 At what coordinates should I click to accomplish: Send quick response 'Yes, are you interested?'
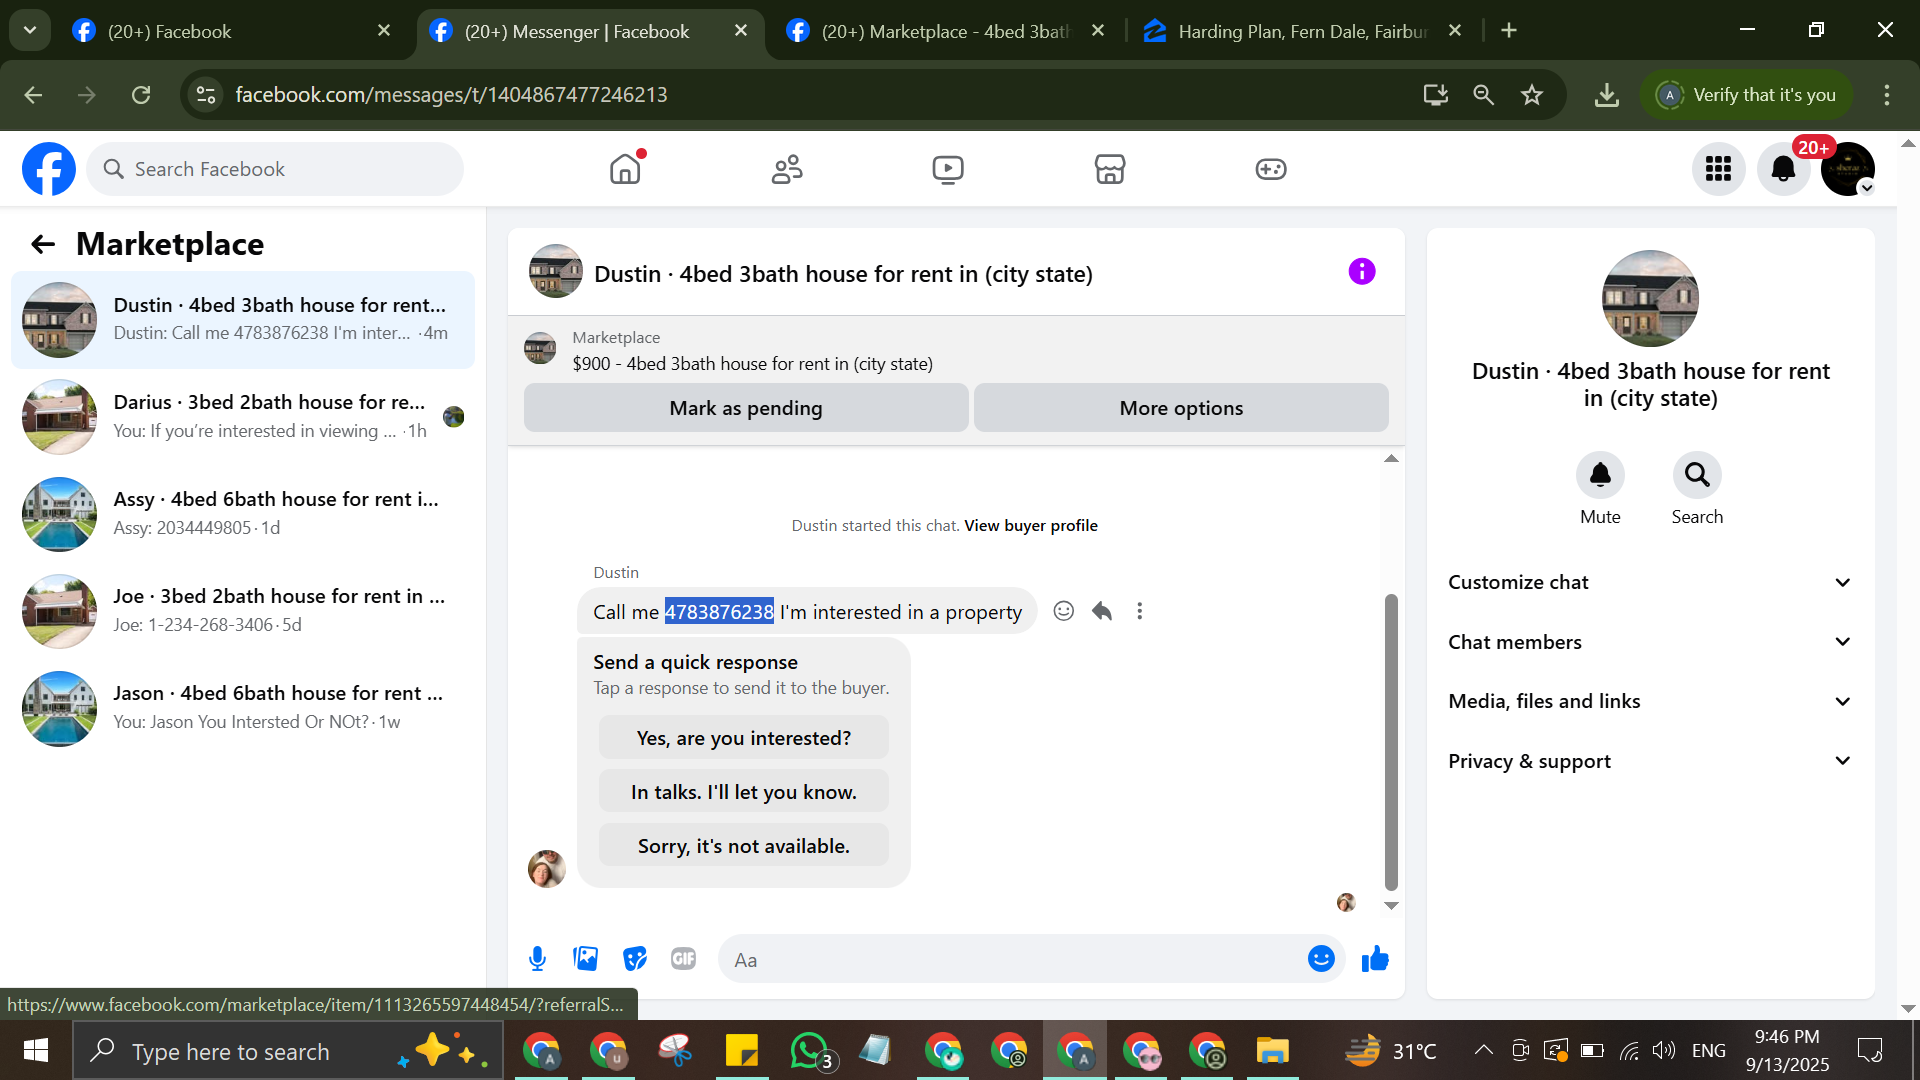click(744, 738)
